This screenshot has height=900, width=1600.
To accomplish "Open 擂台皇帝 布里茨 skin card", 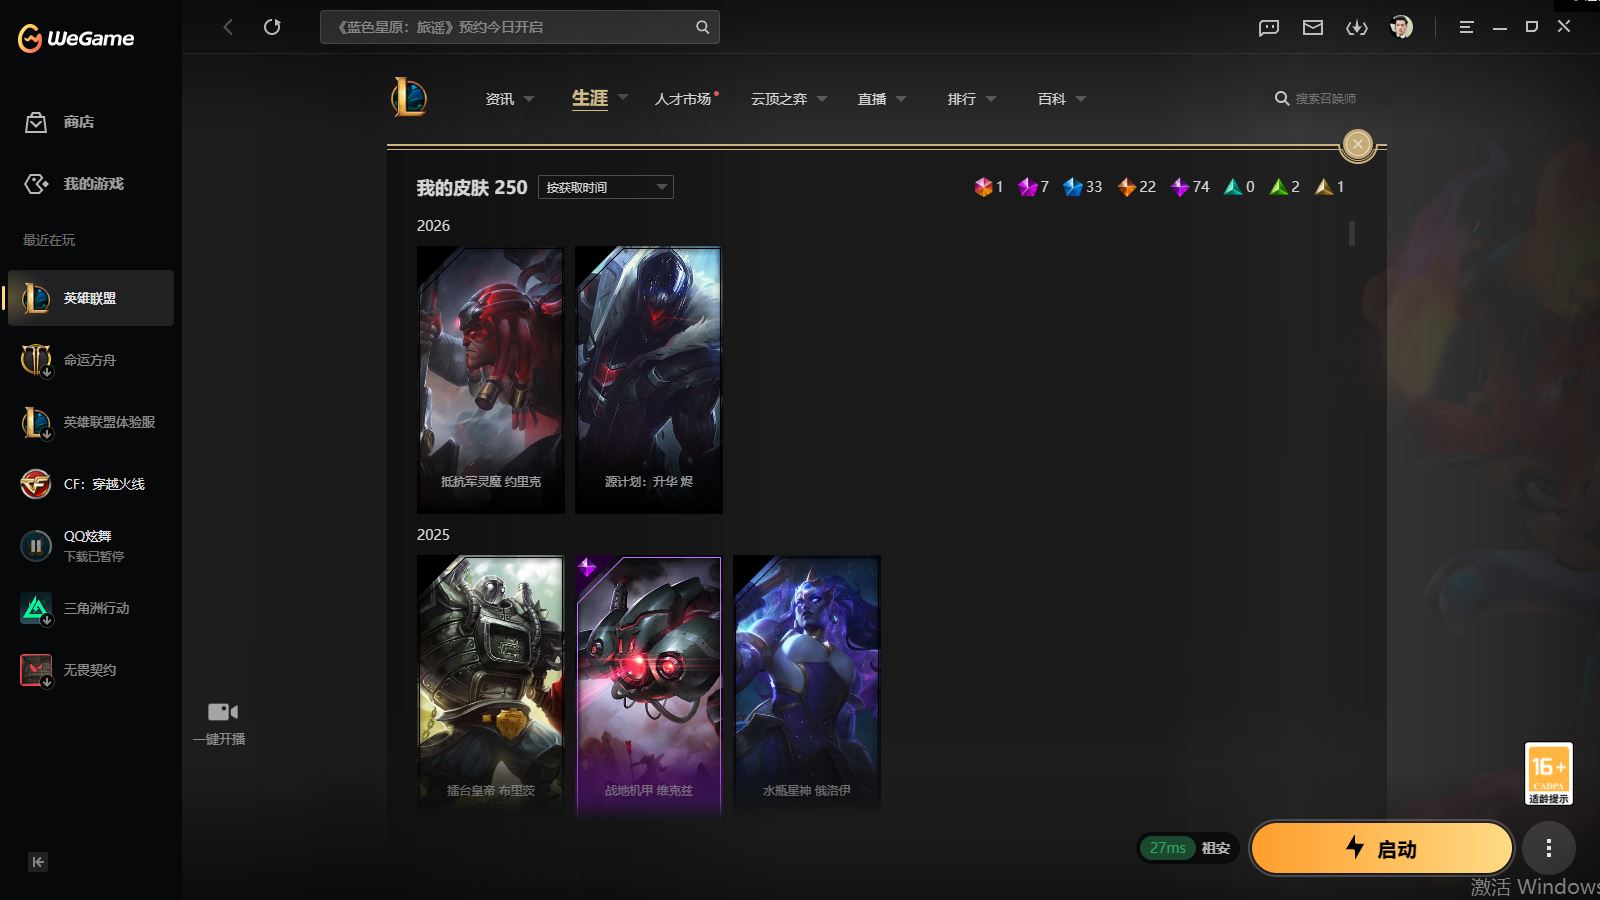I will pyautogui.click(x=490, y=686).
